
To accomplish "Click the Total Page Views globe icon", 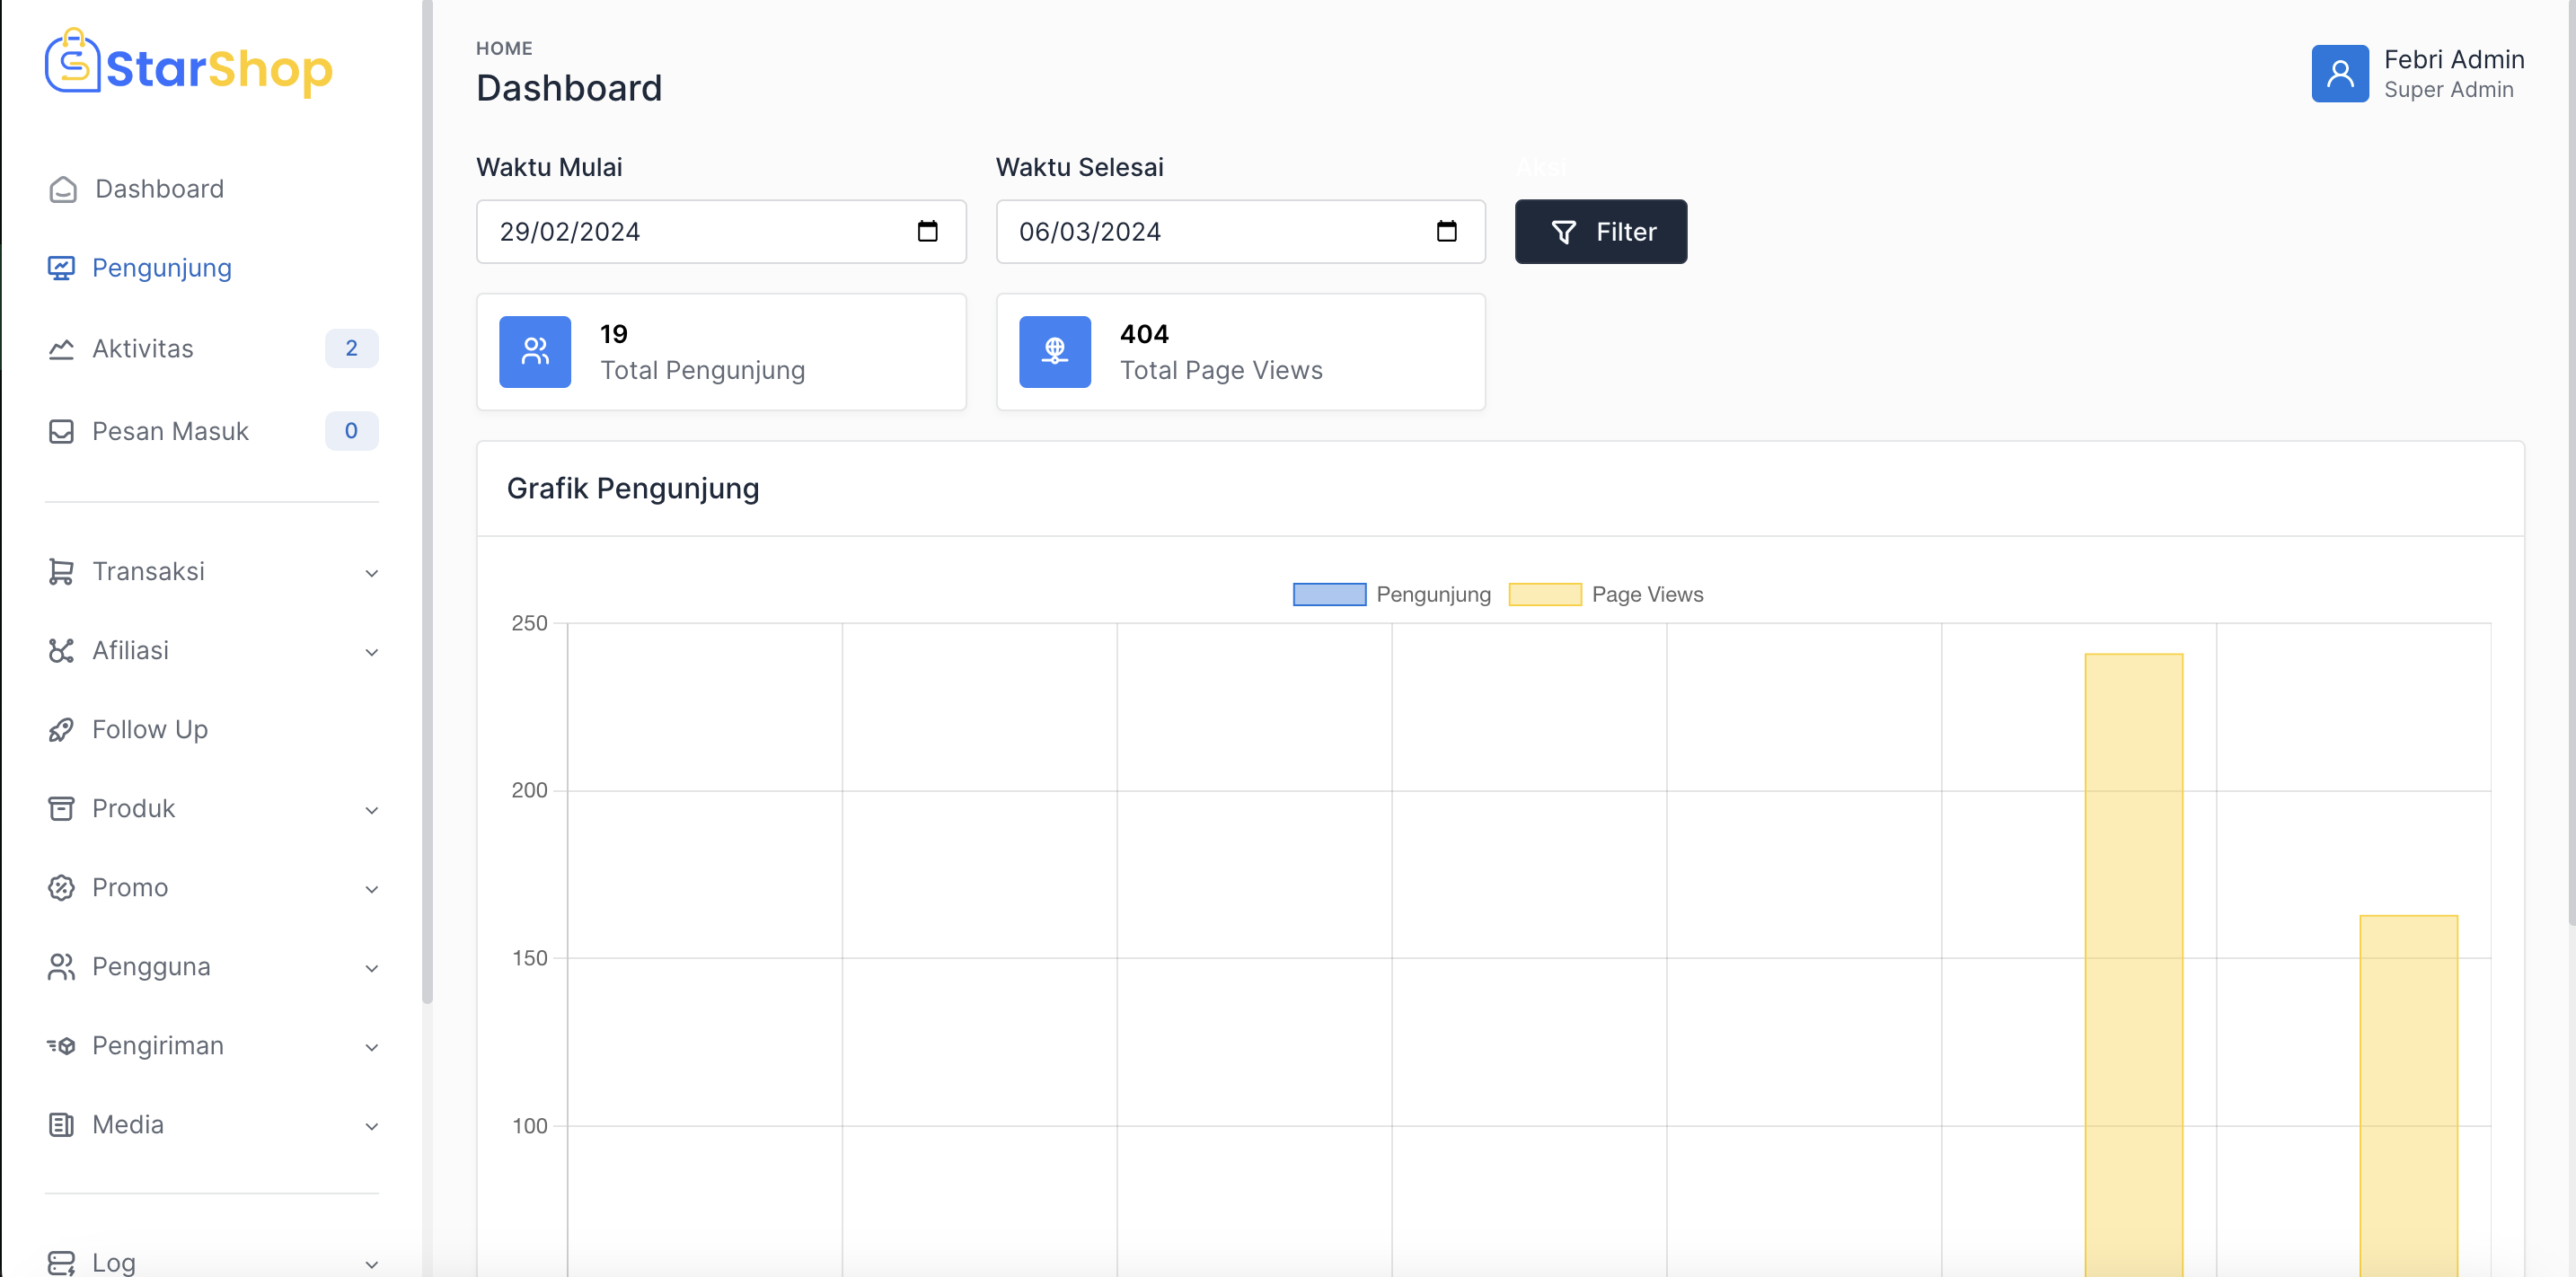I will click(x=1054, y=351).
